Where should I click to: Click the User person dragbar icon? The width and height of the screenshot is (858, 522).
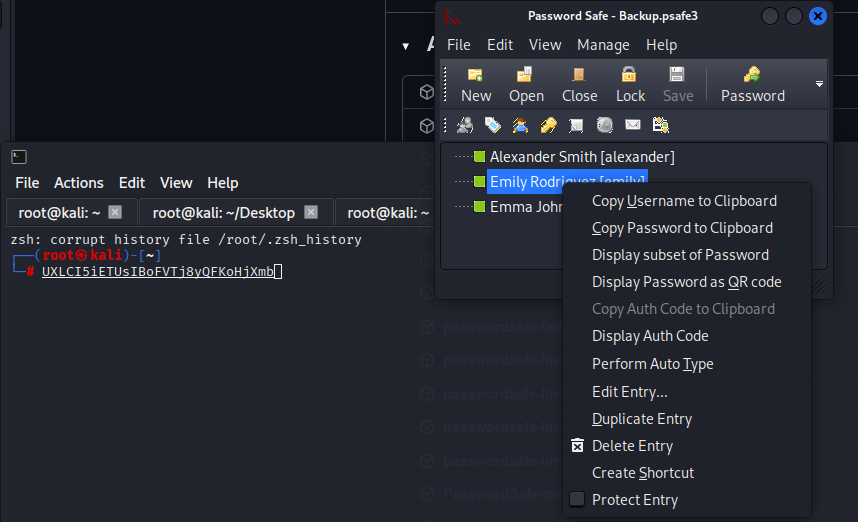coord(520,125)
